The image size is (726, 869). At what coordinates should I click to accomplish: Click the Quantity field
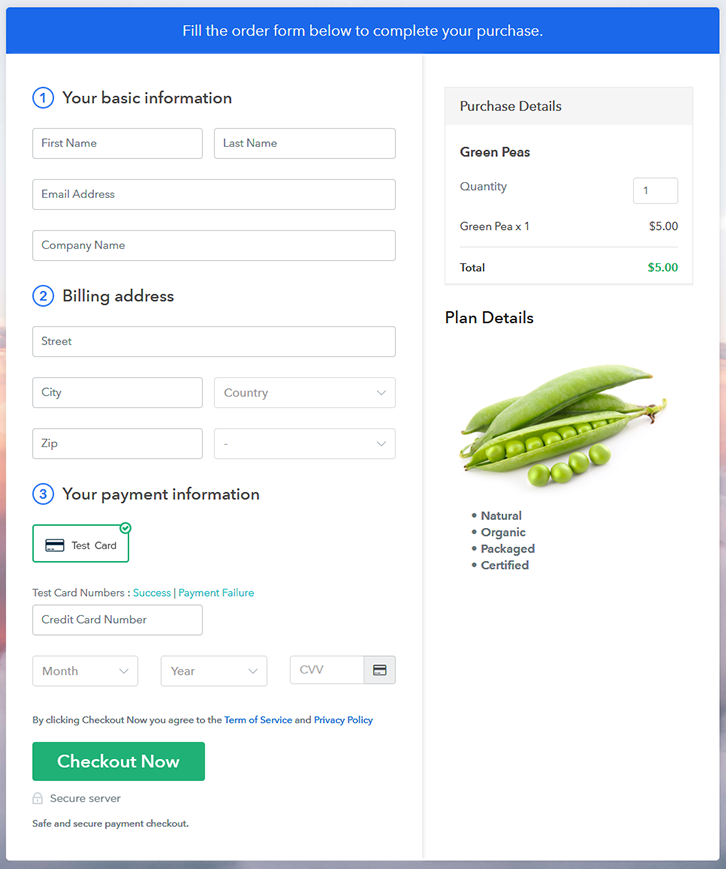pyautogui.click(x=655, y=191)
